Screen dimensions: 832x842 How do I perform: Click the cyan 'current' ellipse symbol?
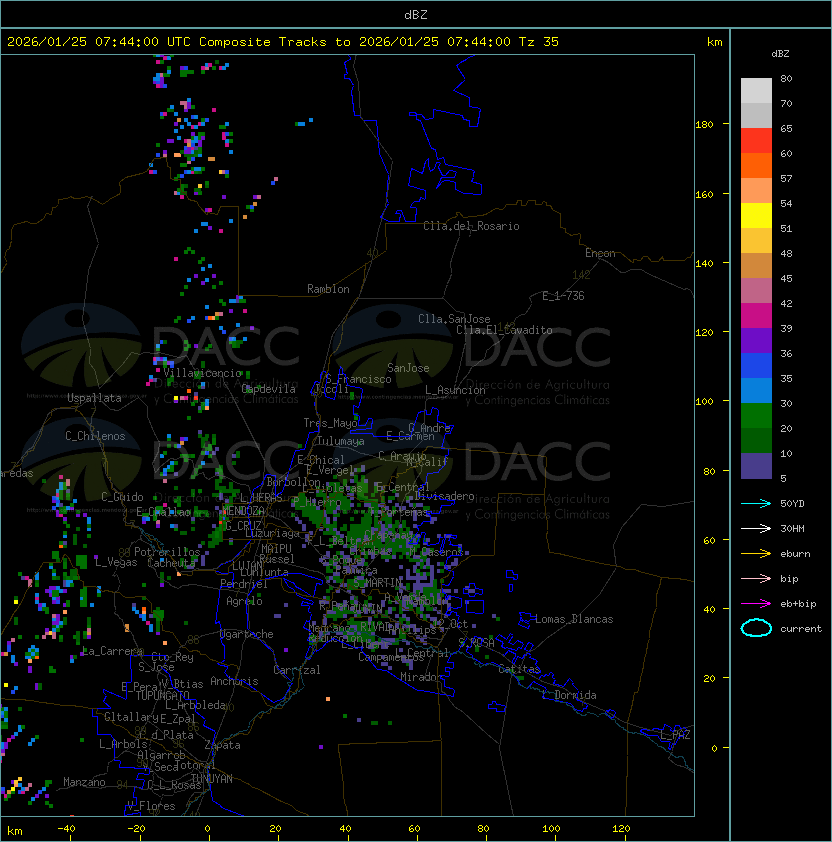(756, 628)
